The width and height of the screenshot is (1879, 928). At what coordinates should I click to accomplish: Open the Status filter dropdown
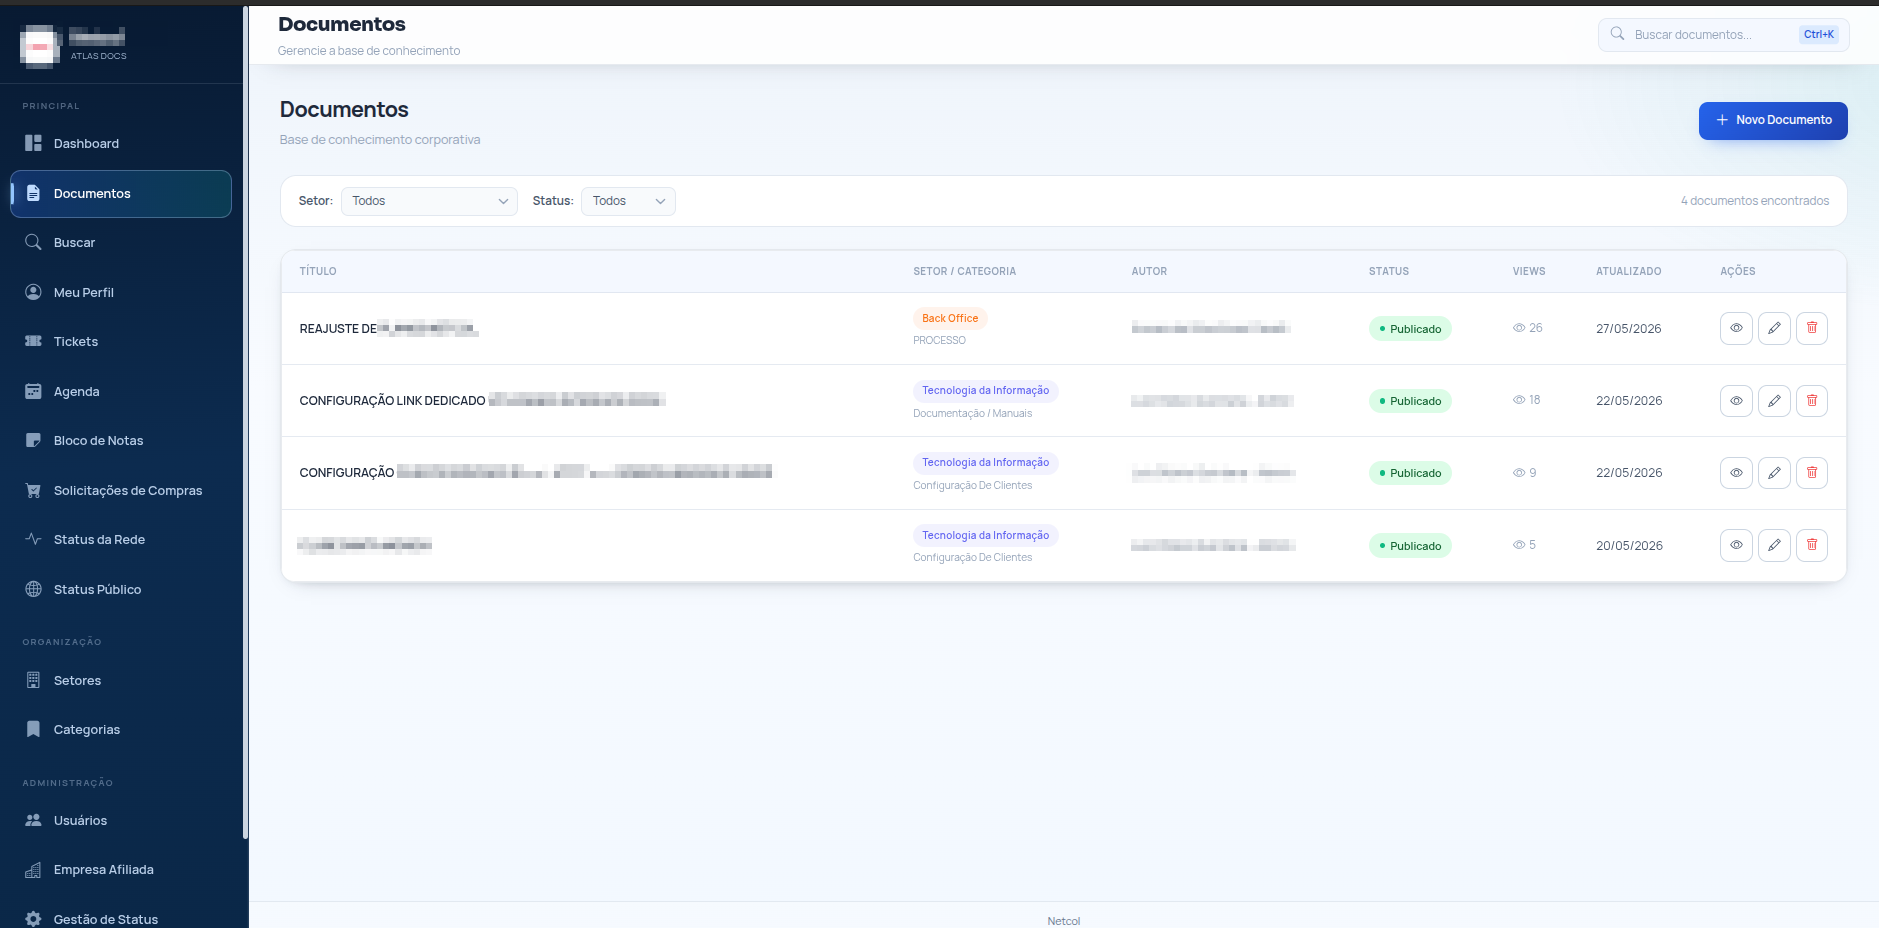pos(628,201)
